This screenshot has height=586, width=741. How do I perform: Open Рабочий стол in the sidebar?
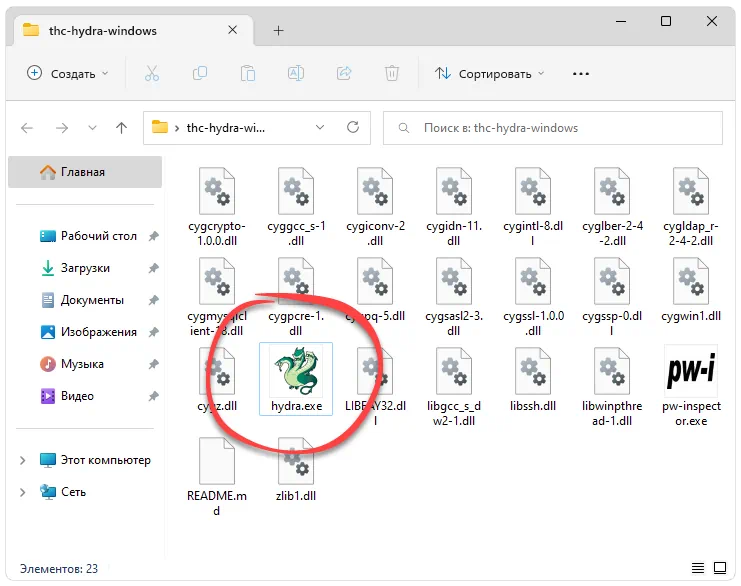click(x=99, y=236)
